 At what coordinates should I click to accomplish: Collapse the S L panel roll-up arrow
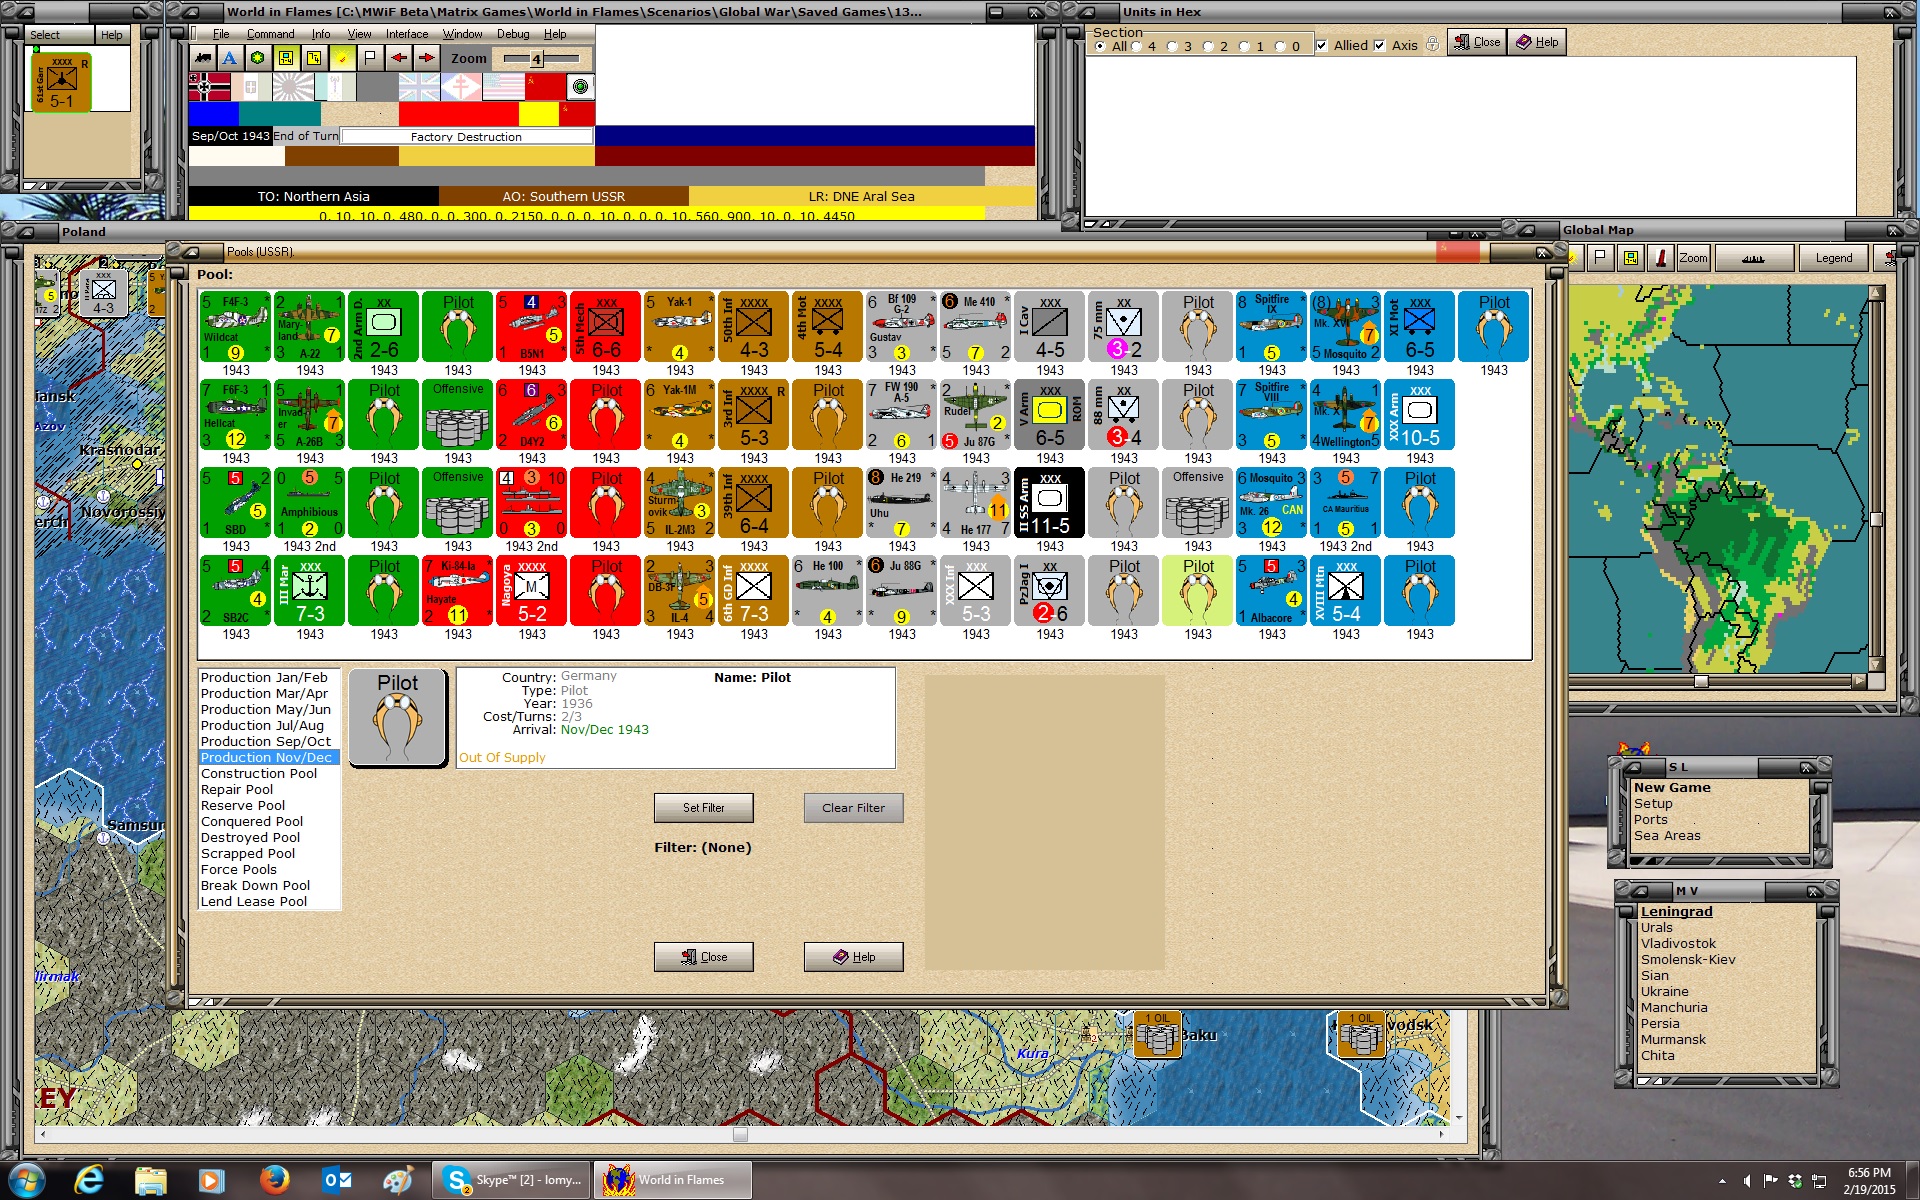click(1634, 767)
